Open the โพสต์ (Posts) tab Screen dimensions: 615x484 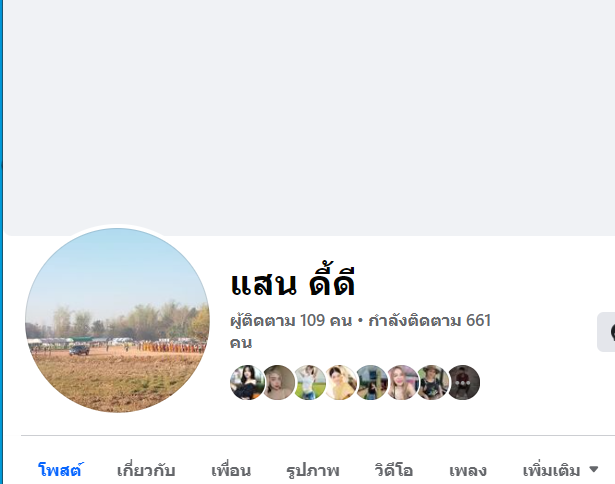tap(60, 470)
